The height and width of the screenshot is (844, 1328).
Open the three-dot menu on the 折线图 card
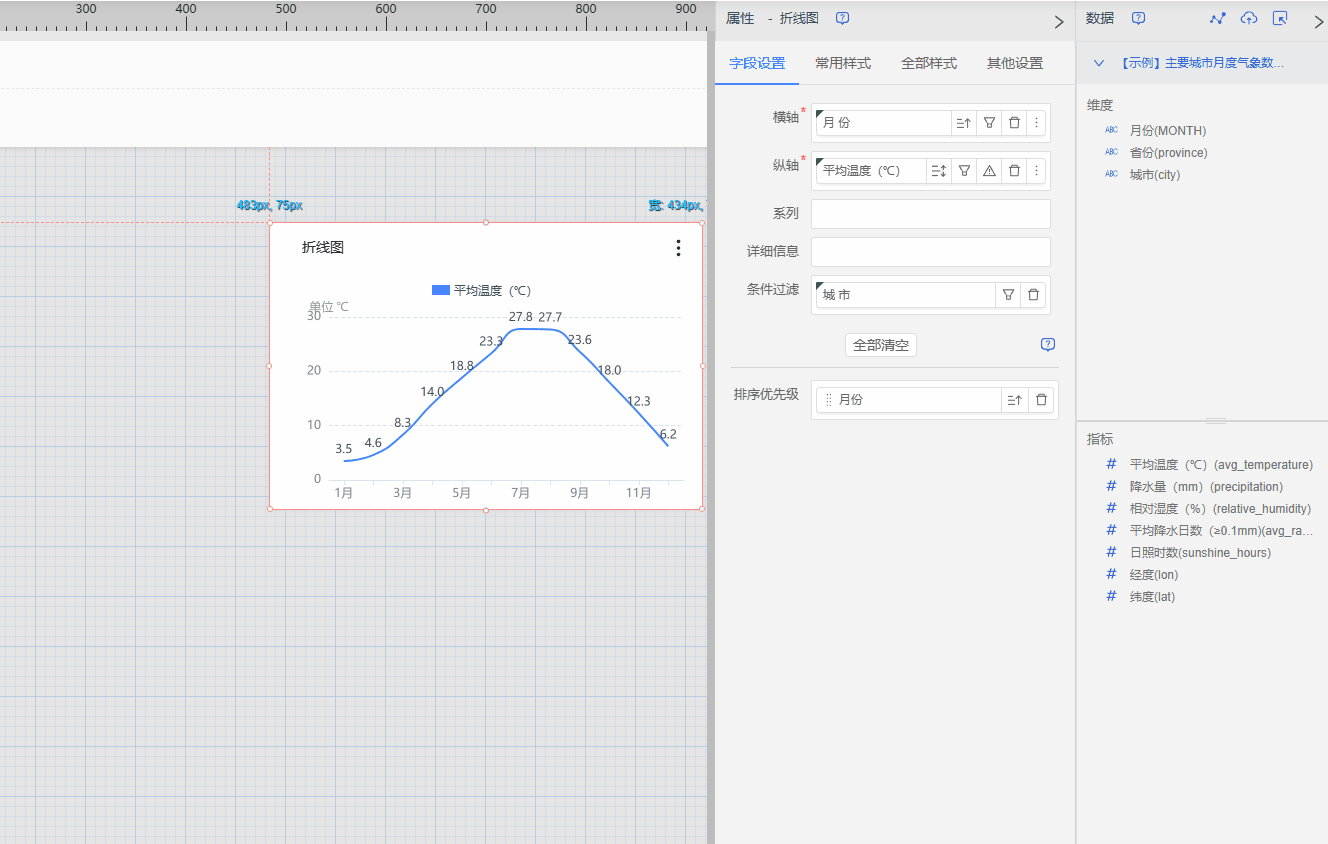pyautogui.click(x=678, y=248)
